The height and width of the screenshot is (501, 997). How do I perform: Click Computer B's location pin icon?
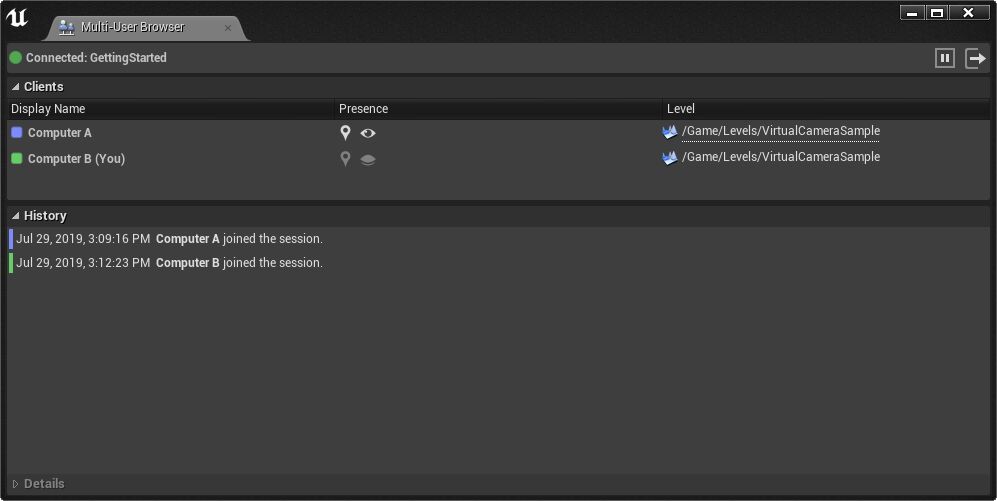point(345,159)
